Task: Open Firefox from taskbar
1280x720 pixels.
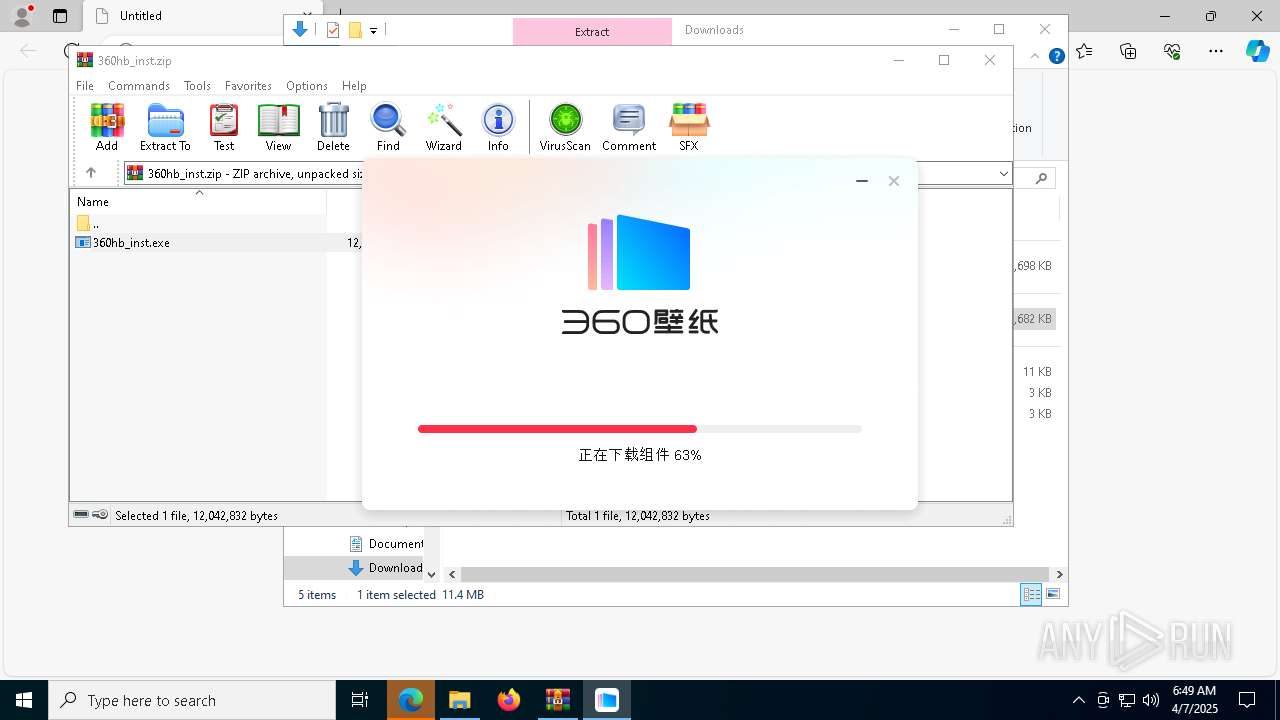Action: pyautogui.click(x=509, y=700)
